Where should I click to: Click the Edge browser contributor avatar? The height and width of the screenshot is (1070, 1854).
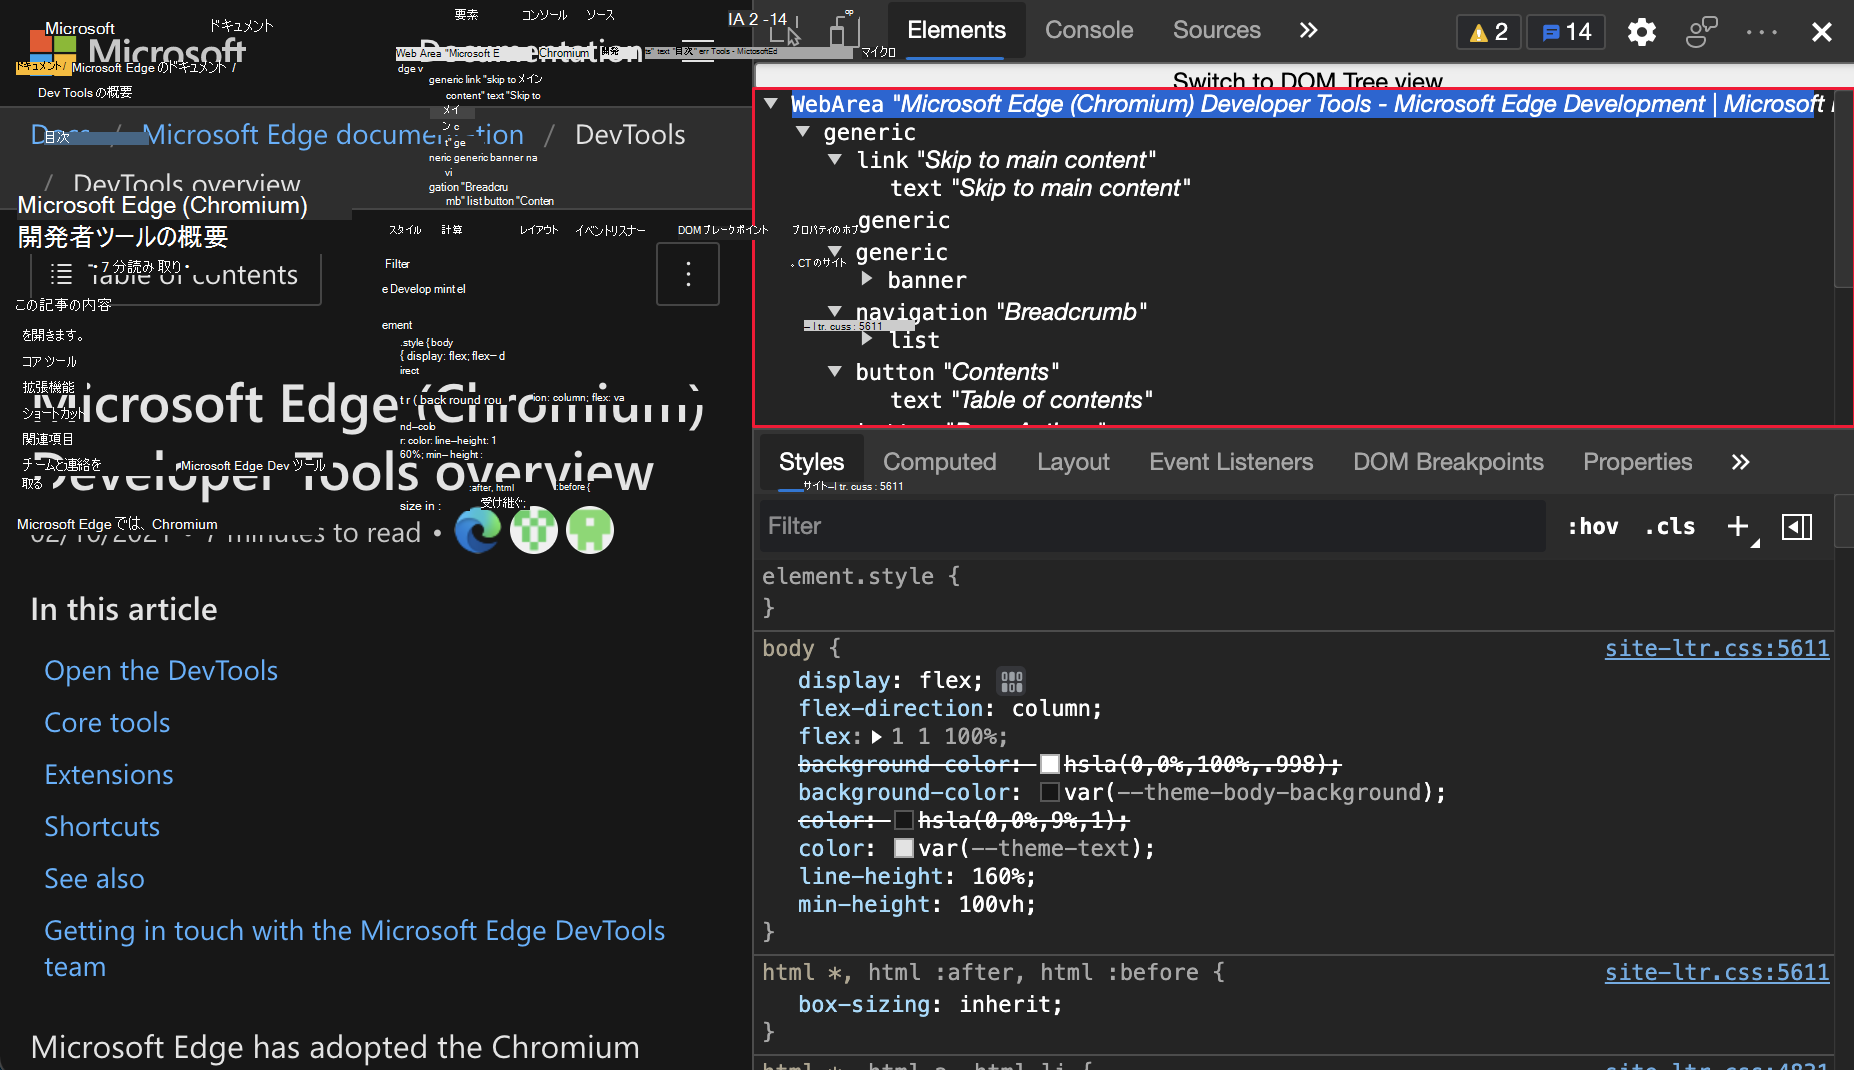coord(478,530)
